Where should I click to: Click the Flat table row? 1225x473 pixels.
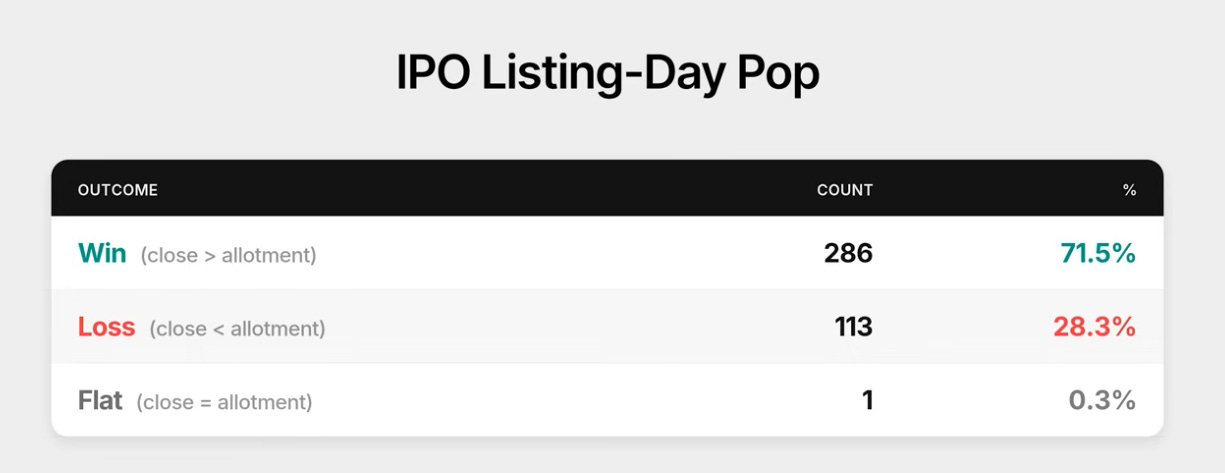click(608, 400)
